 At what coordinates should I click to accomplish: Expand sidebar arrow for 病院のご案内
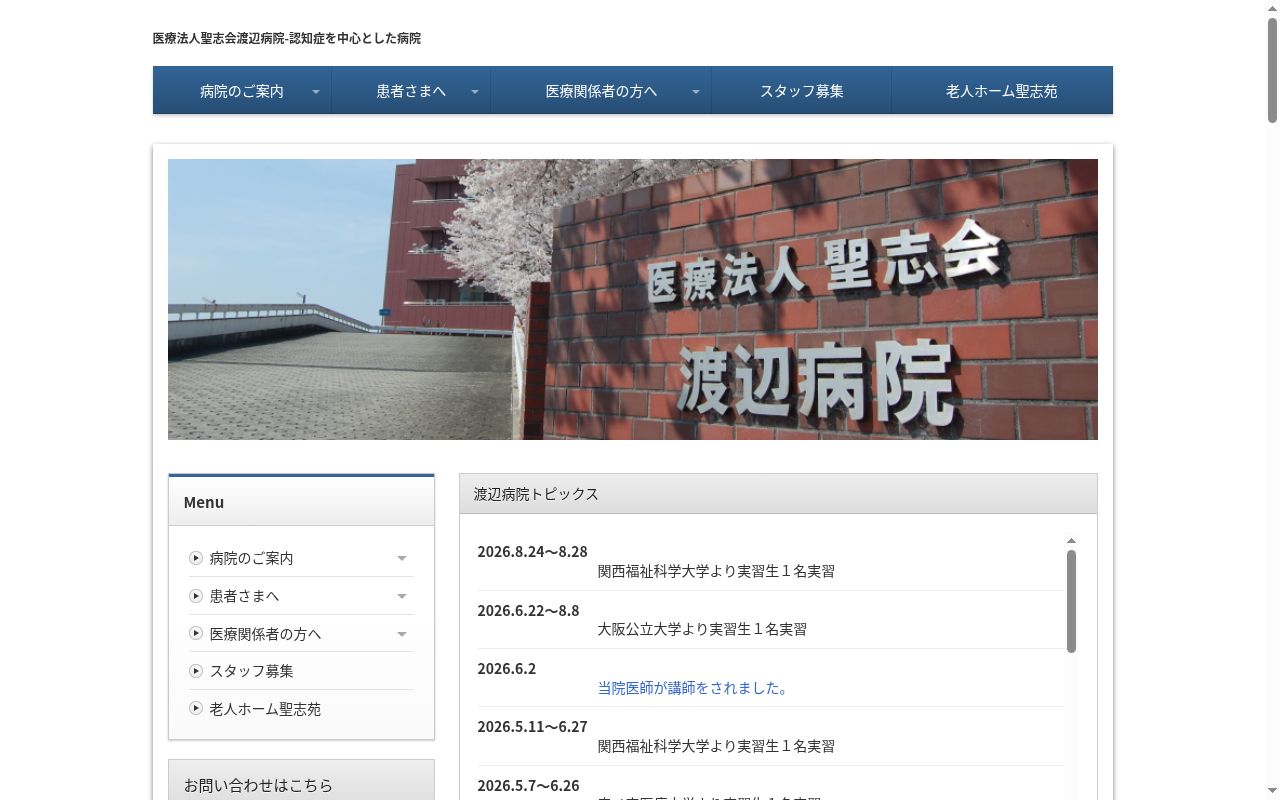pyautogui.click(x=402, y=559)
